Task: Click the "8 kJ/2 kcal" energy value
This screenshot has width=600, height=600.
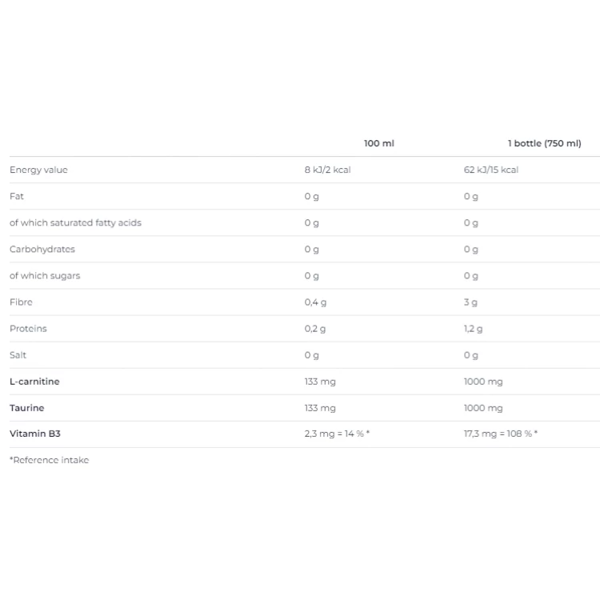Action: 327,170
